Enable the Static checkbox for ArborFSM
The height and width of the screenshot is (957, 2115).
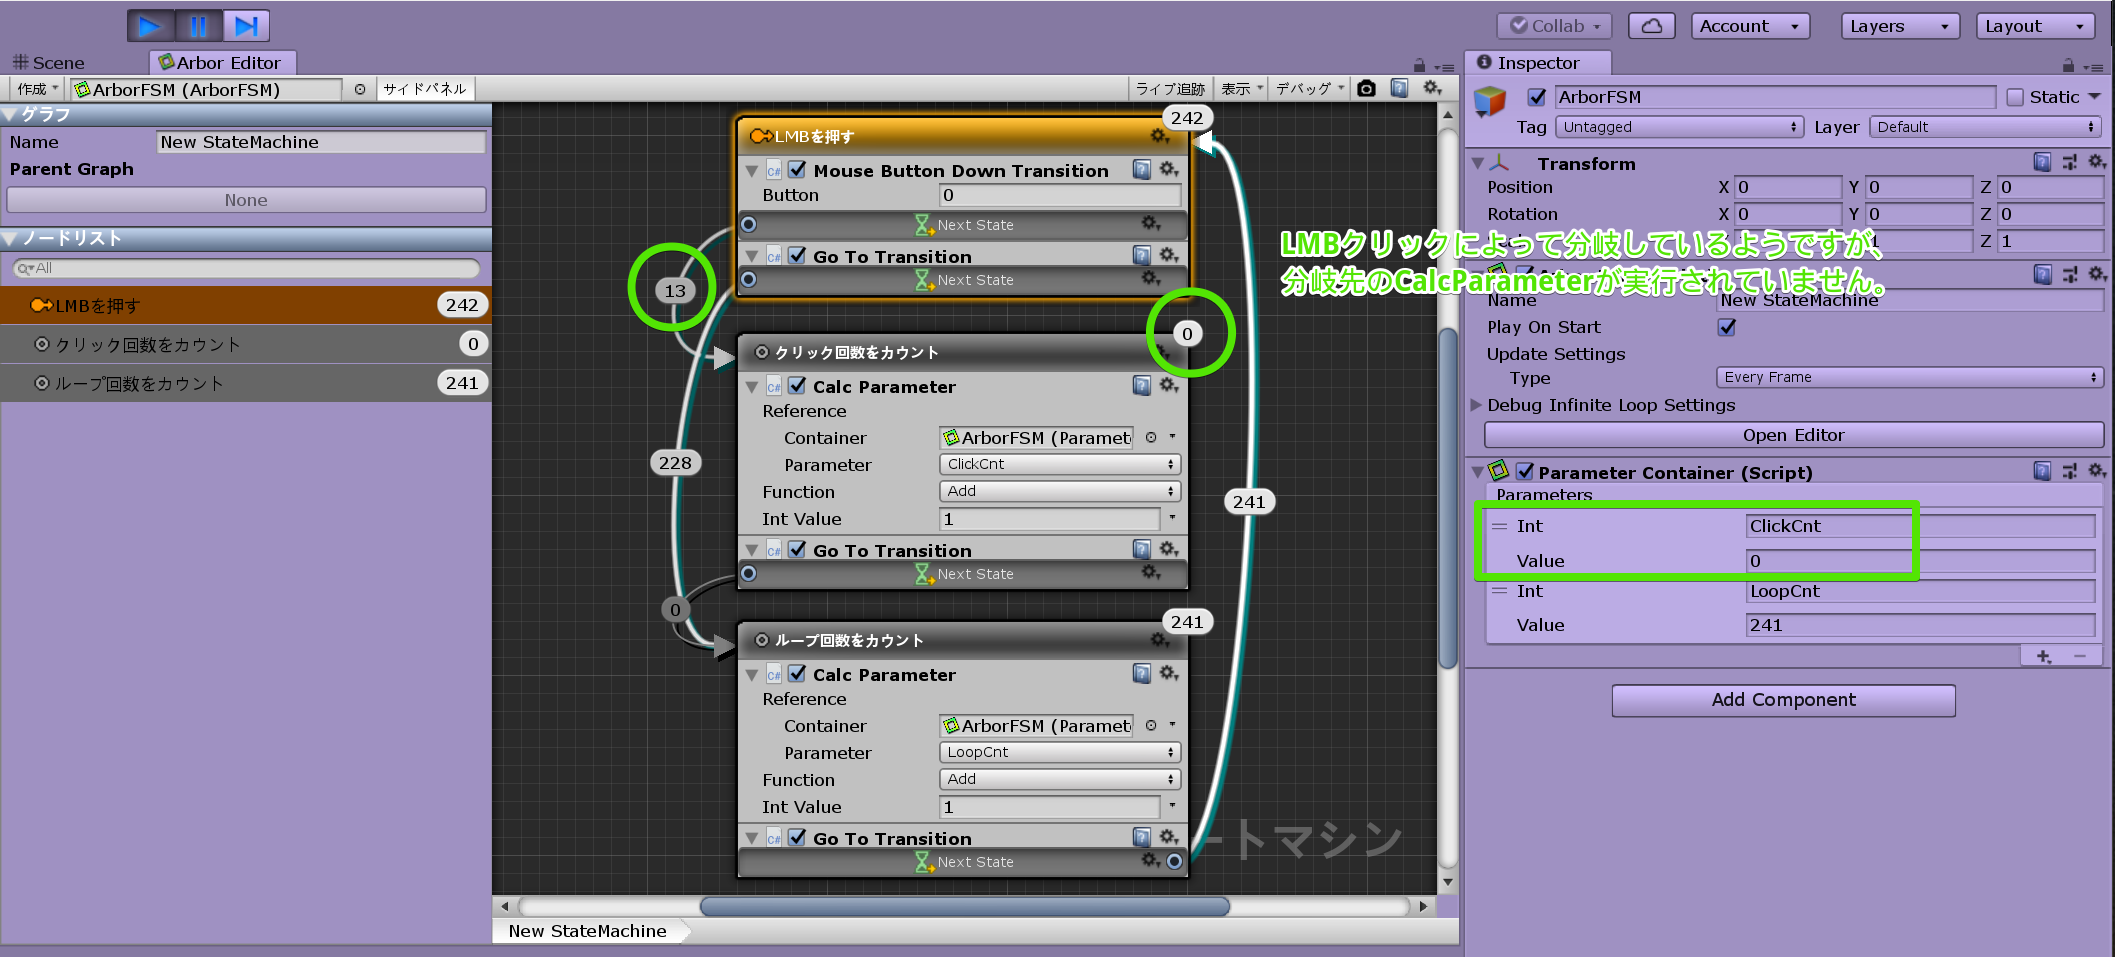pyautogui.click(x=2013, y=96)
